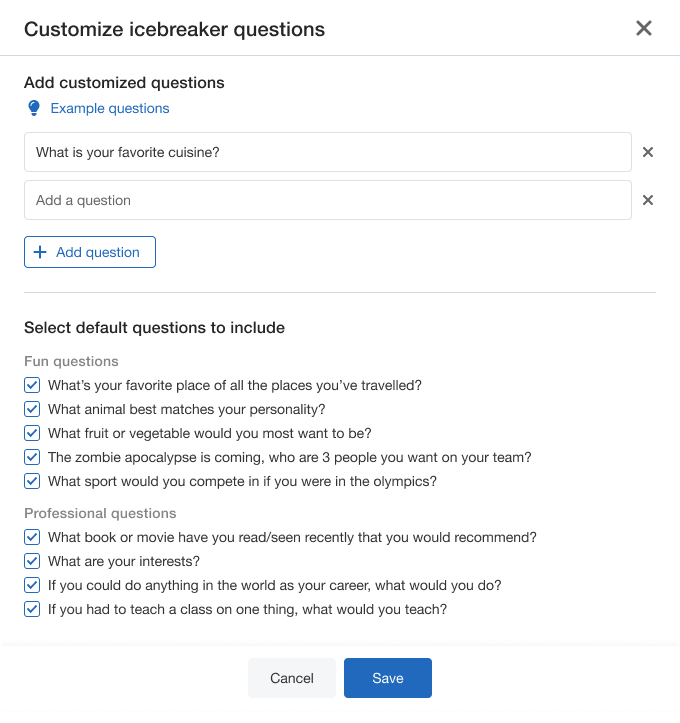Click the lightbulb icon beside Example questions
This screenshot has height=723, width=680.
(34, 108)
